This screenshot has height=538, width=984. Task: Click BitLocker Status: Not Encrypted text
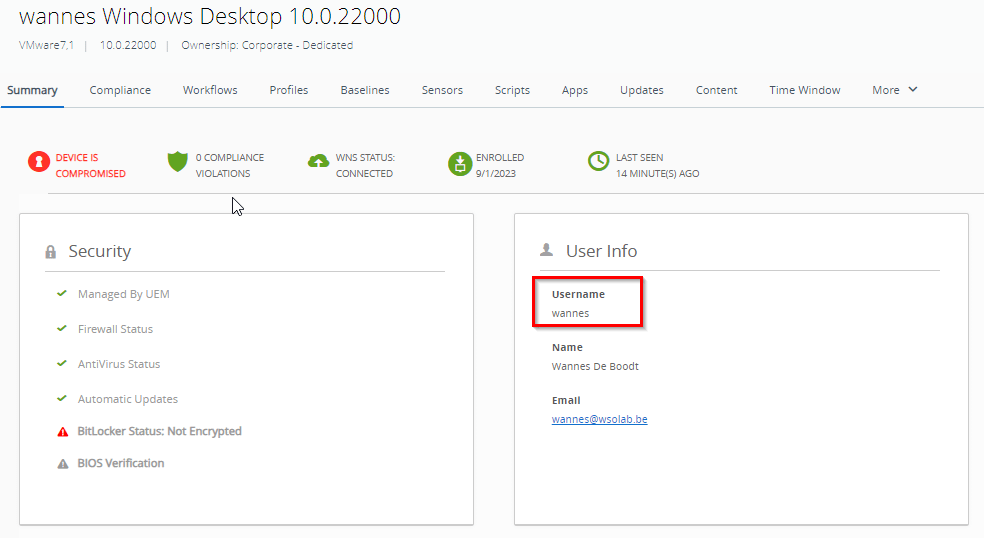[160, 432]
